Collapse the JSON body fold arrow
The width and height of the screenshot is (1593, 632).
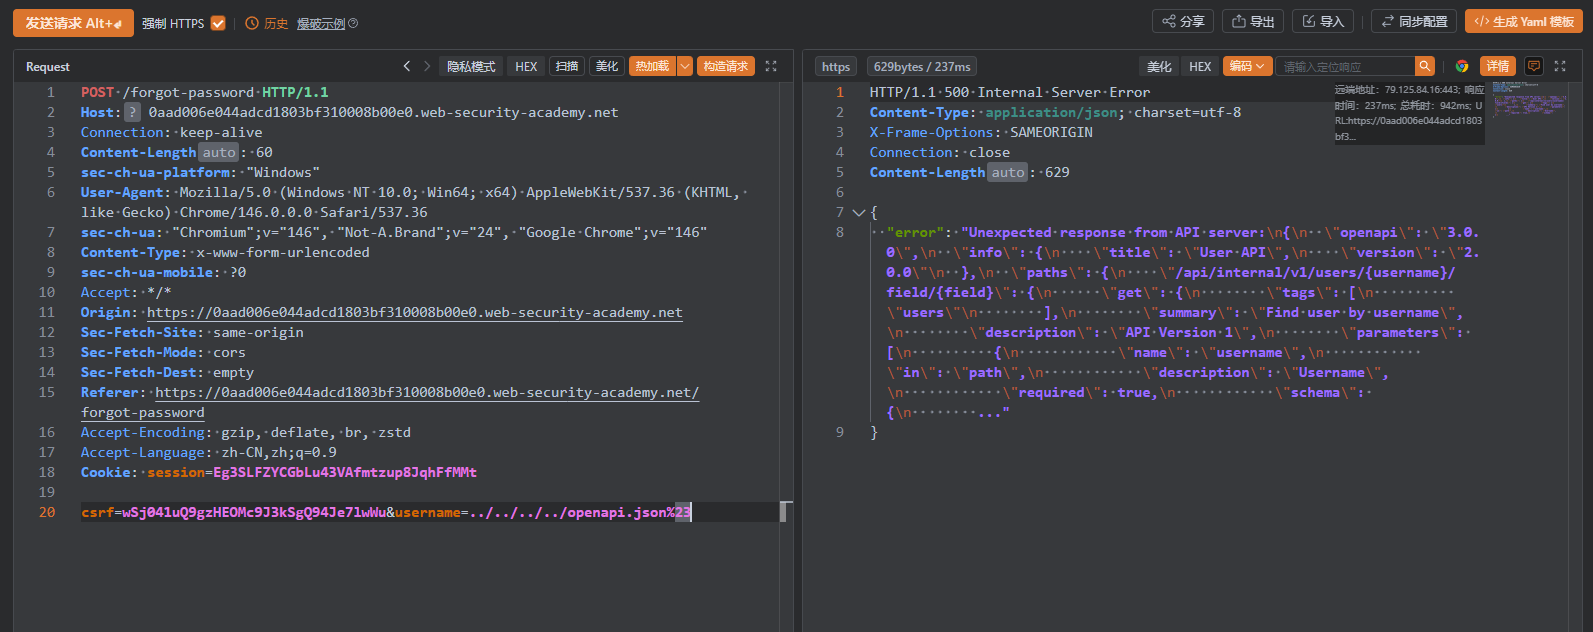[x=858, y=212]
